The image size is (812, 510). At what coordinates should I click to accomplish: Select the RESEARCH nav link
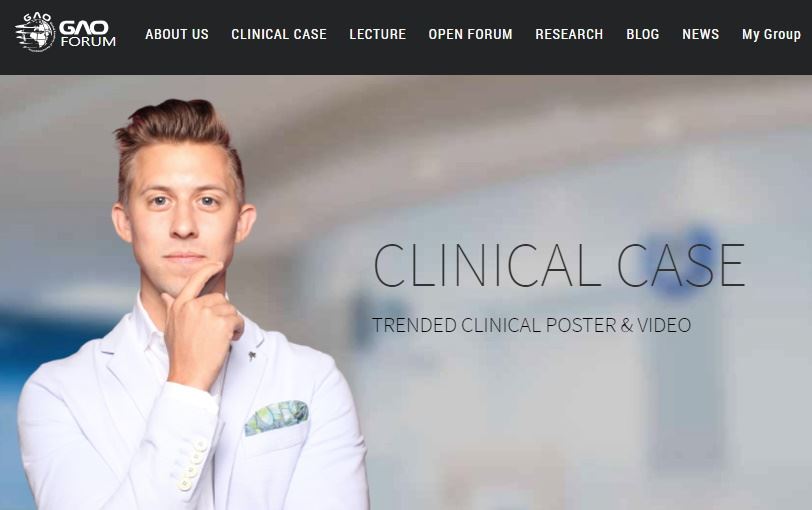(569, 34)
